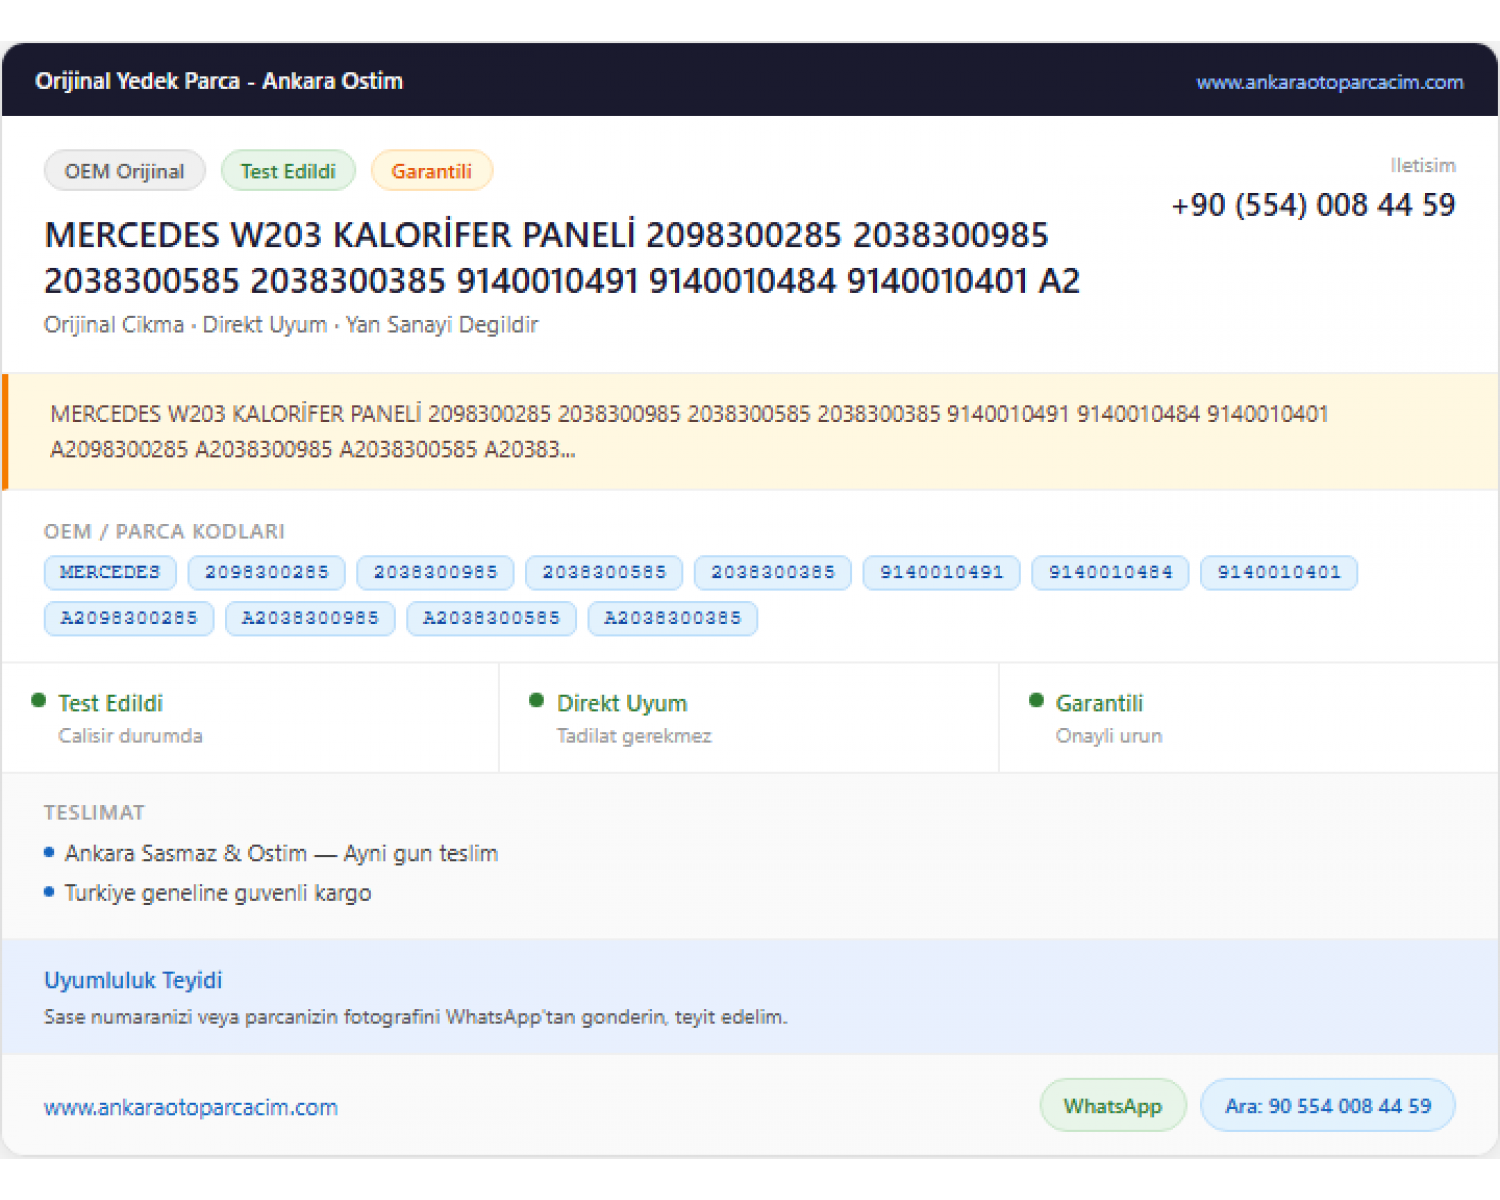Select the green Test Edildi badge
1500x1200 pixels.
(x=288, y=171)
